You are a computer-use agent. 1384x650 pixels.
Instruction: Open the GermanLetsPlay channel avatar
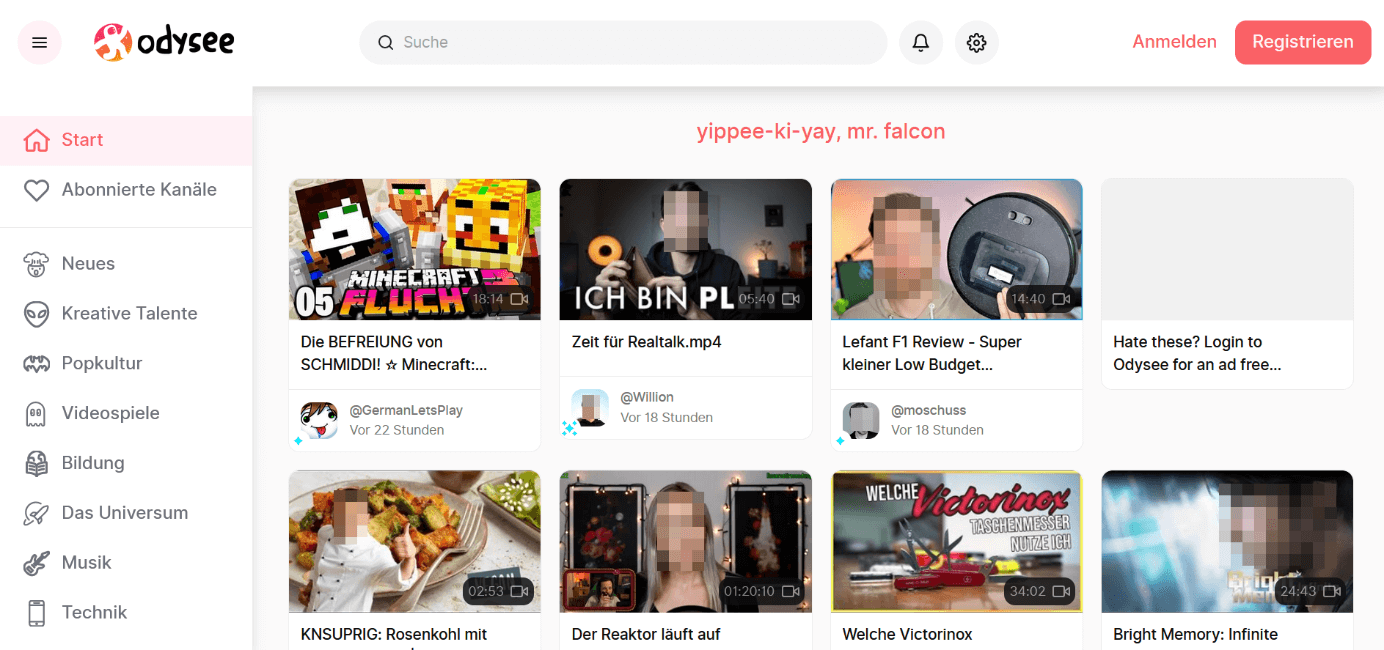pos(319,420)
